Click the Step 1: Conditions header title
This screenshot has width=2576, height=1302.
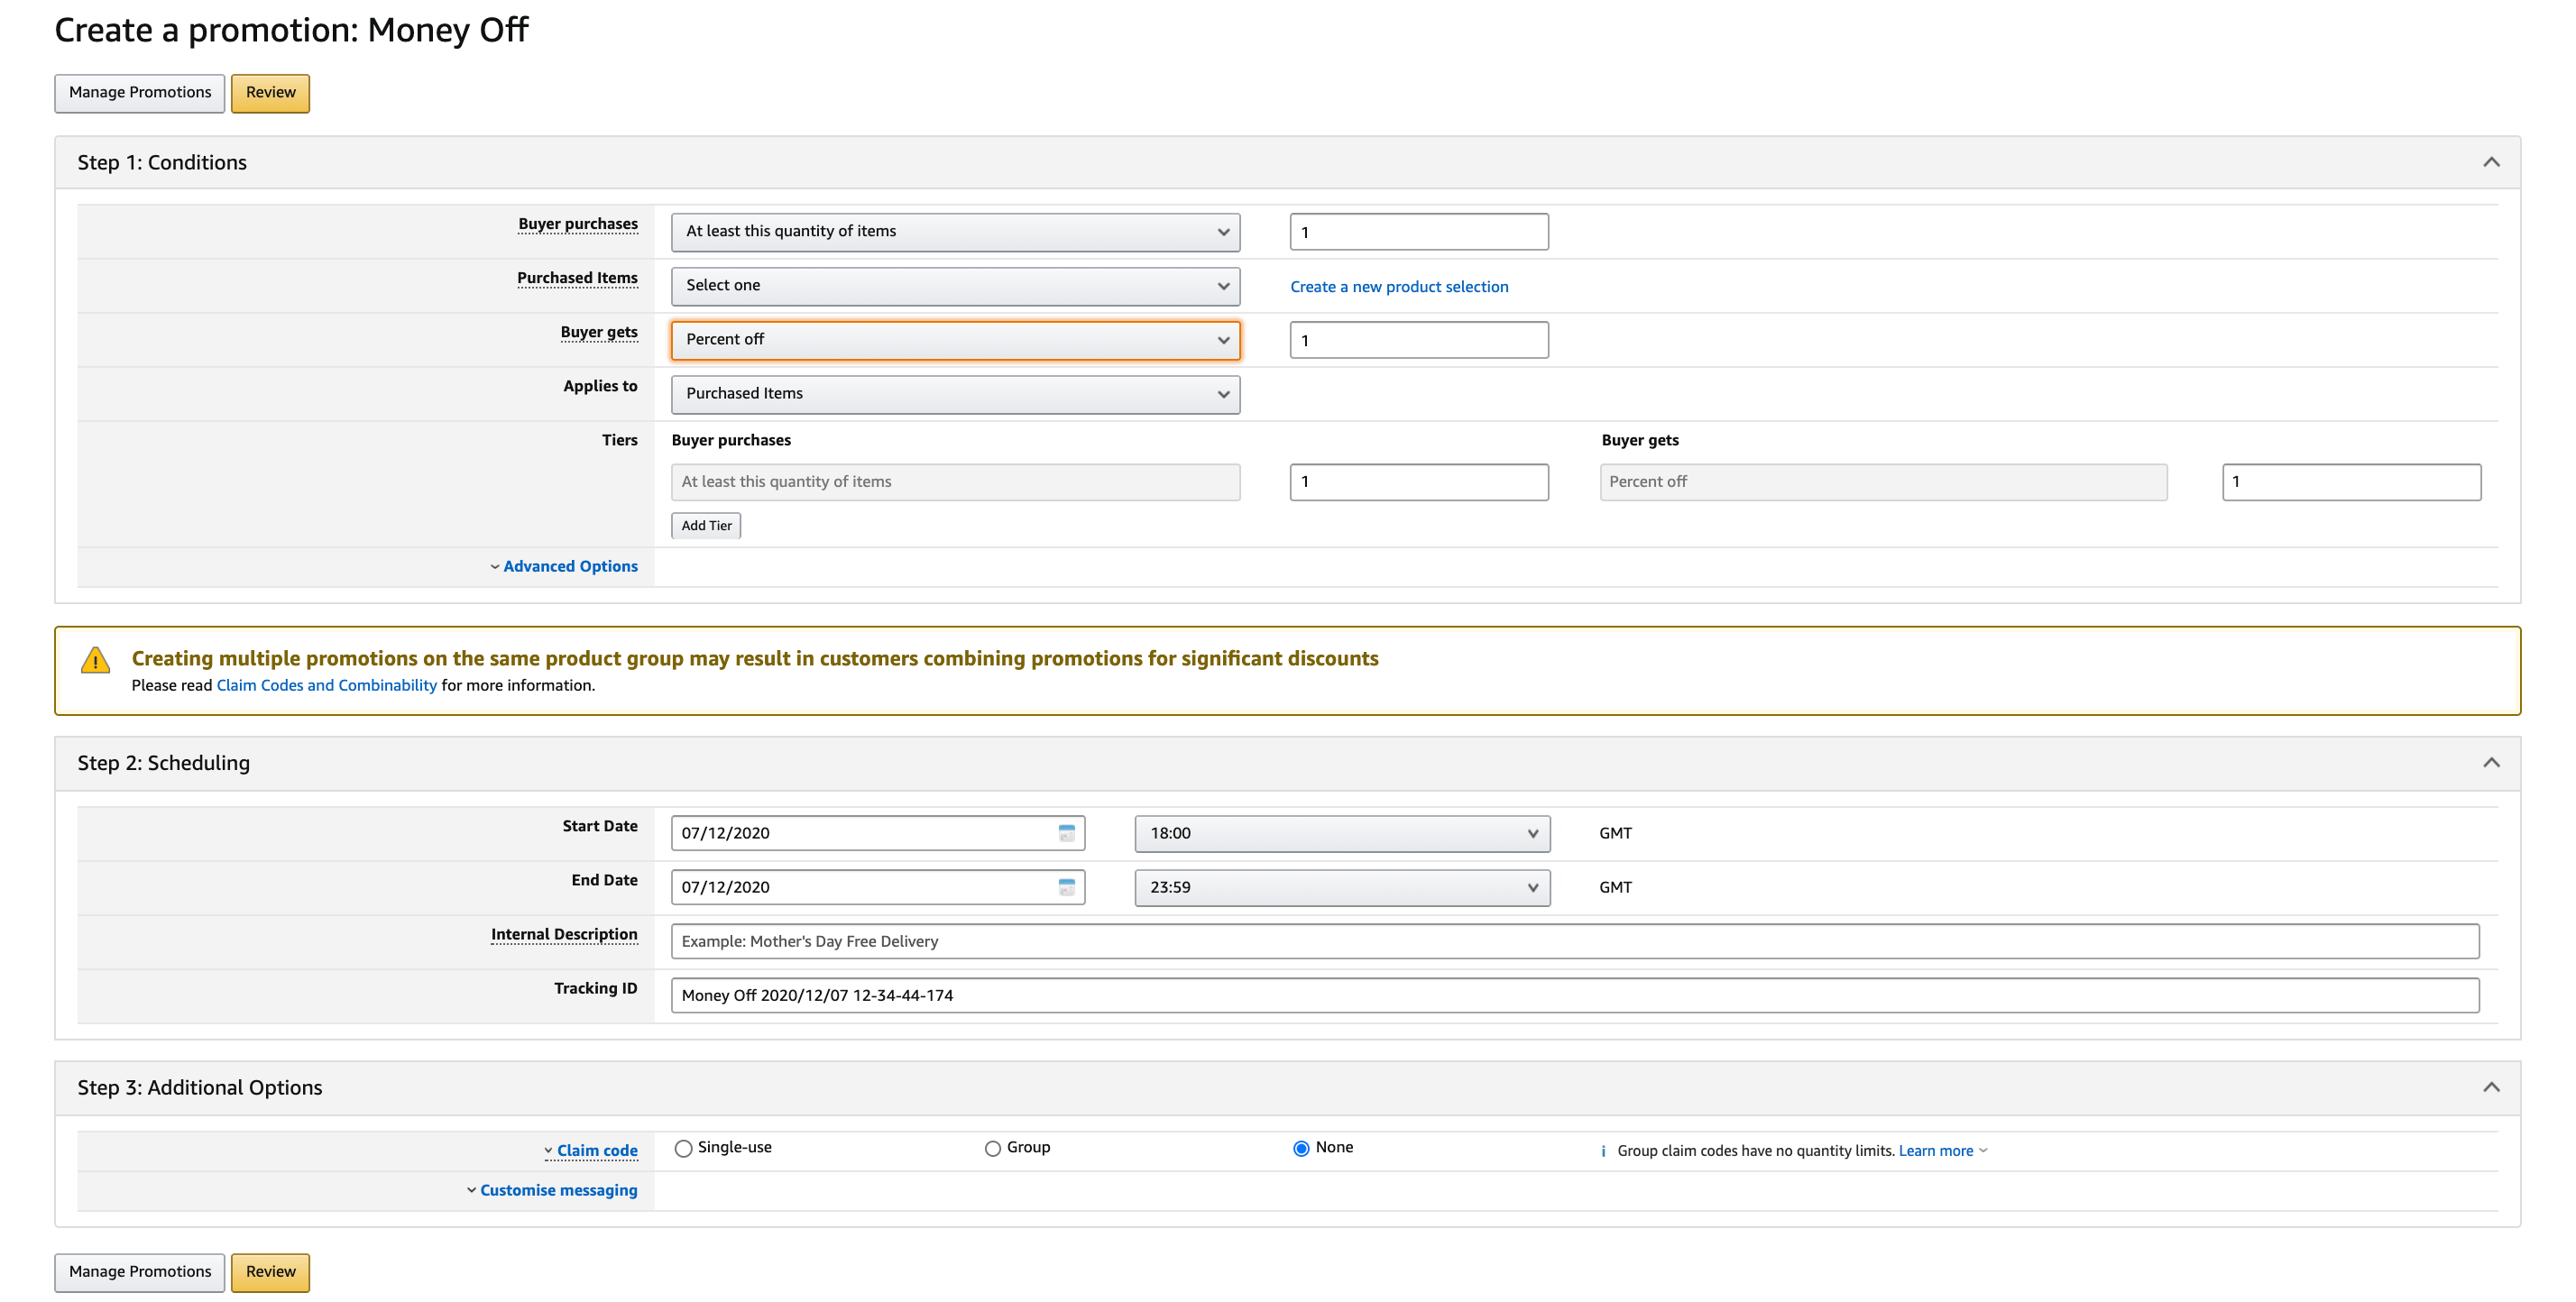tap(162, 162)
